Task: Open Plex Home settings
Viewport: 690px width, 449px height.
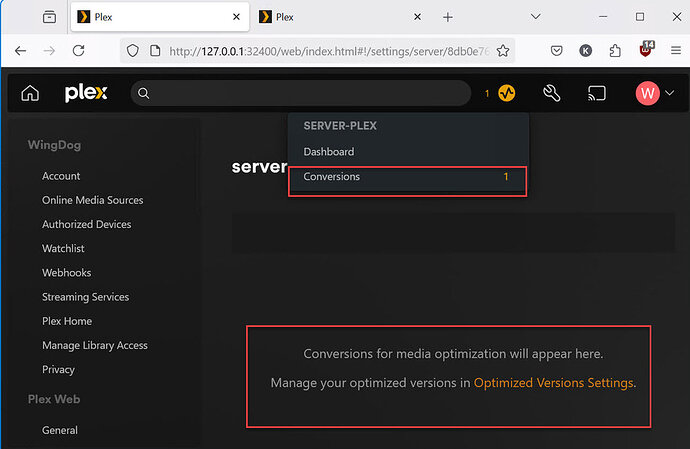Action: [x=67, y=321]
